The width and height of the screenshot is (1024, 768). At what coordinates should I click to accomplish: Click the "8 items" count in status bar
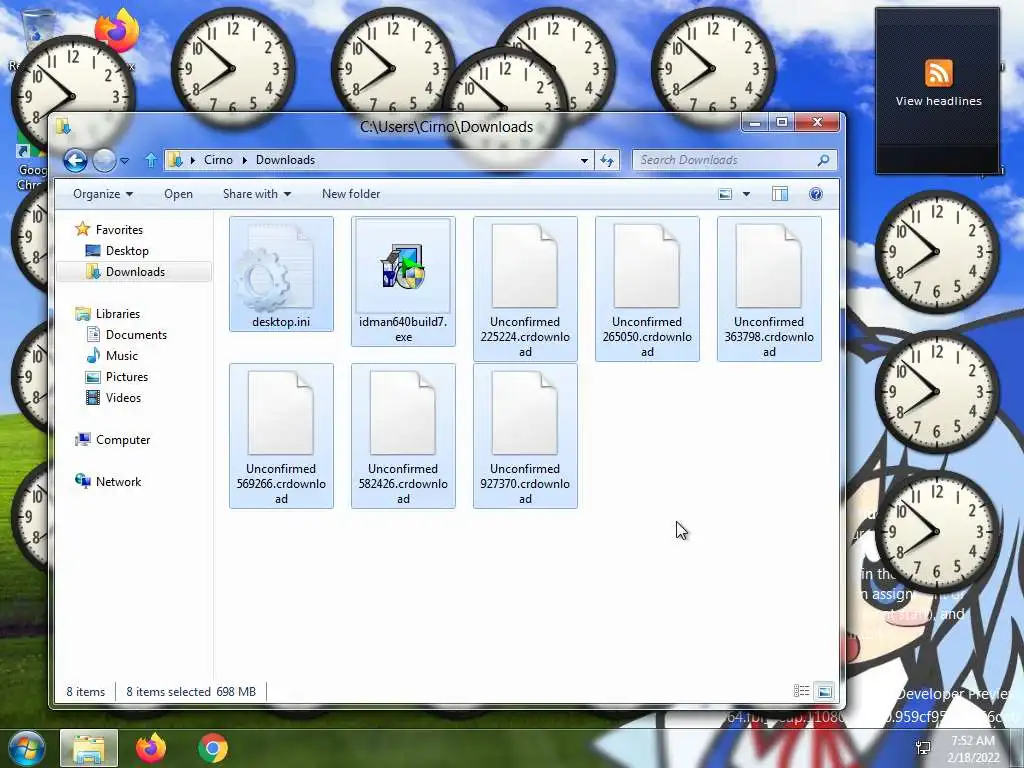pos(86,692)
